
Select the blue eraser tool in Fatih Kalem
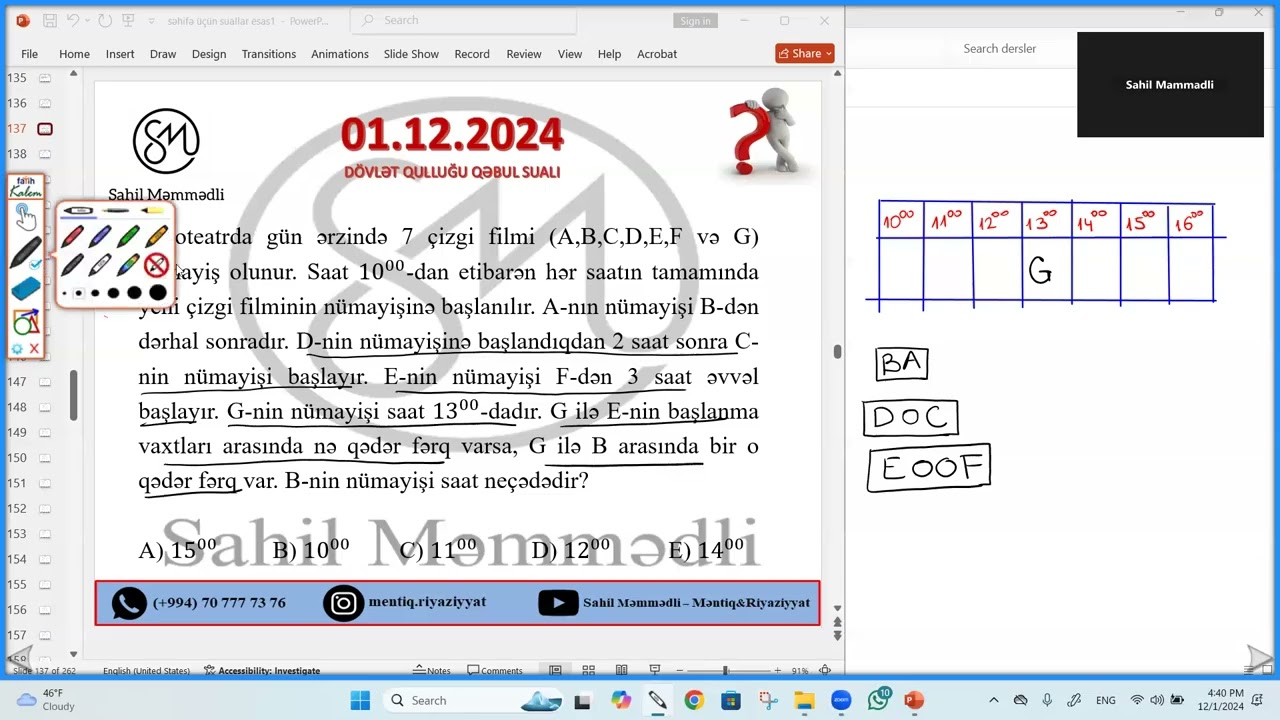(25, 289)
